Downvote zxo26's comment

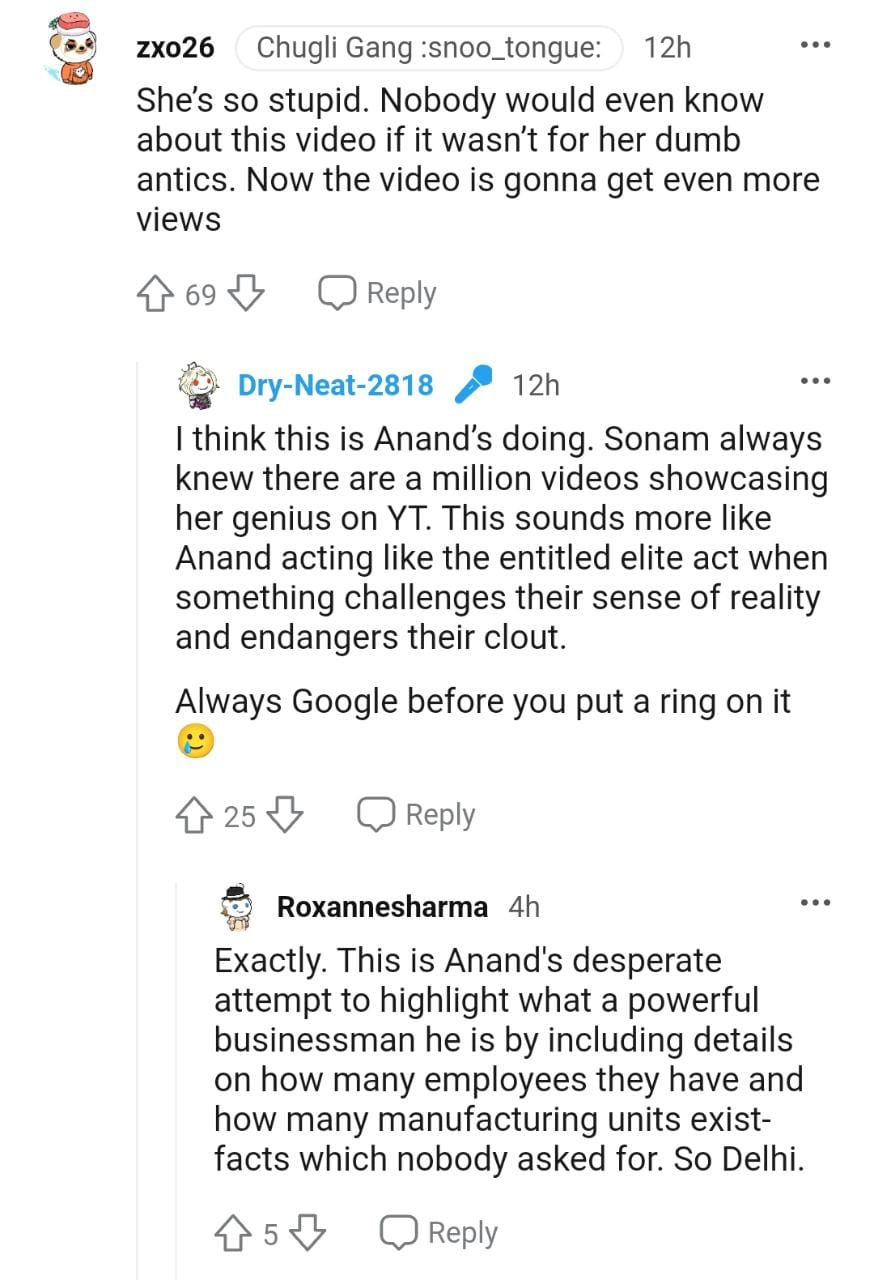[x=246, y=293]
